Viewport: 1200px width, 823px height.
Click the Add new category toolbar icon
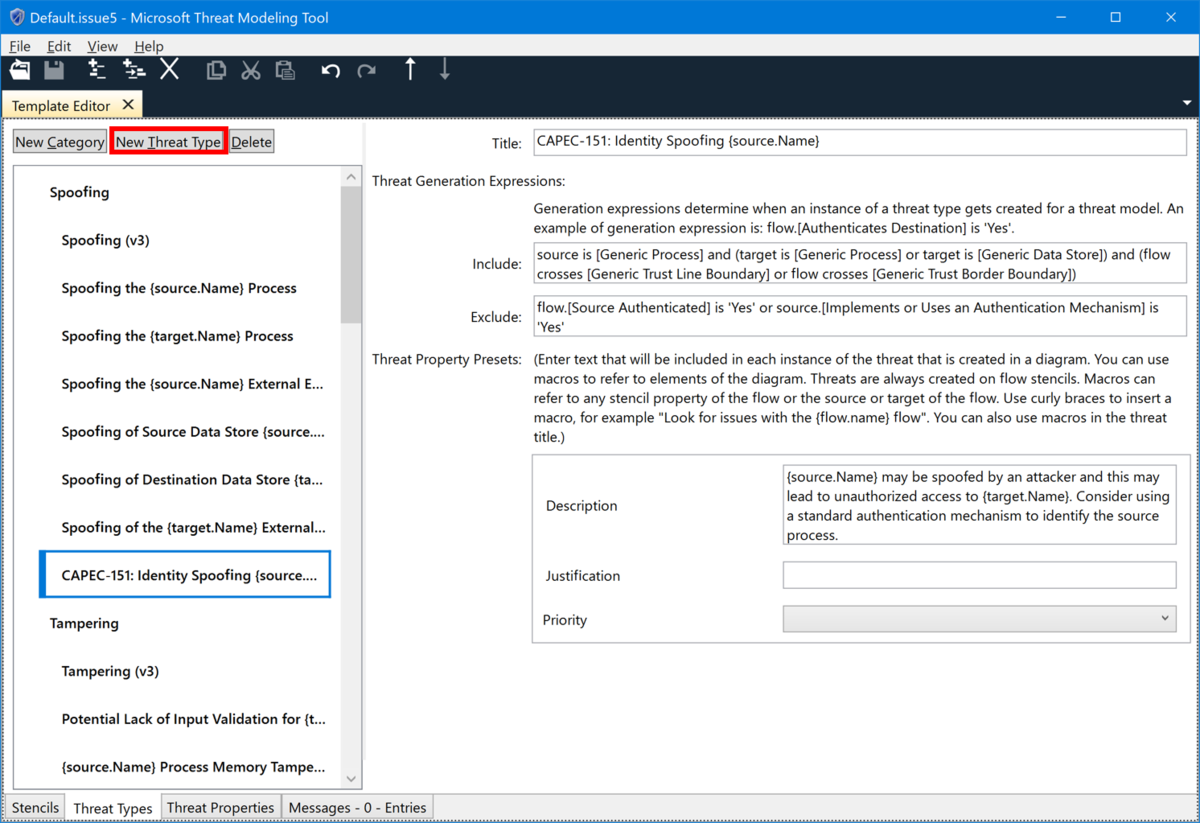pyautogui.click(x=96, y=69)
